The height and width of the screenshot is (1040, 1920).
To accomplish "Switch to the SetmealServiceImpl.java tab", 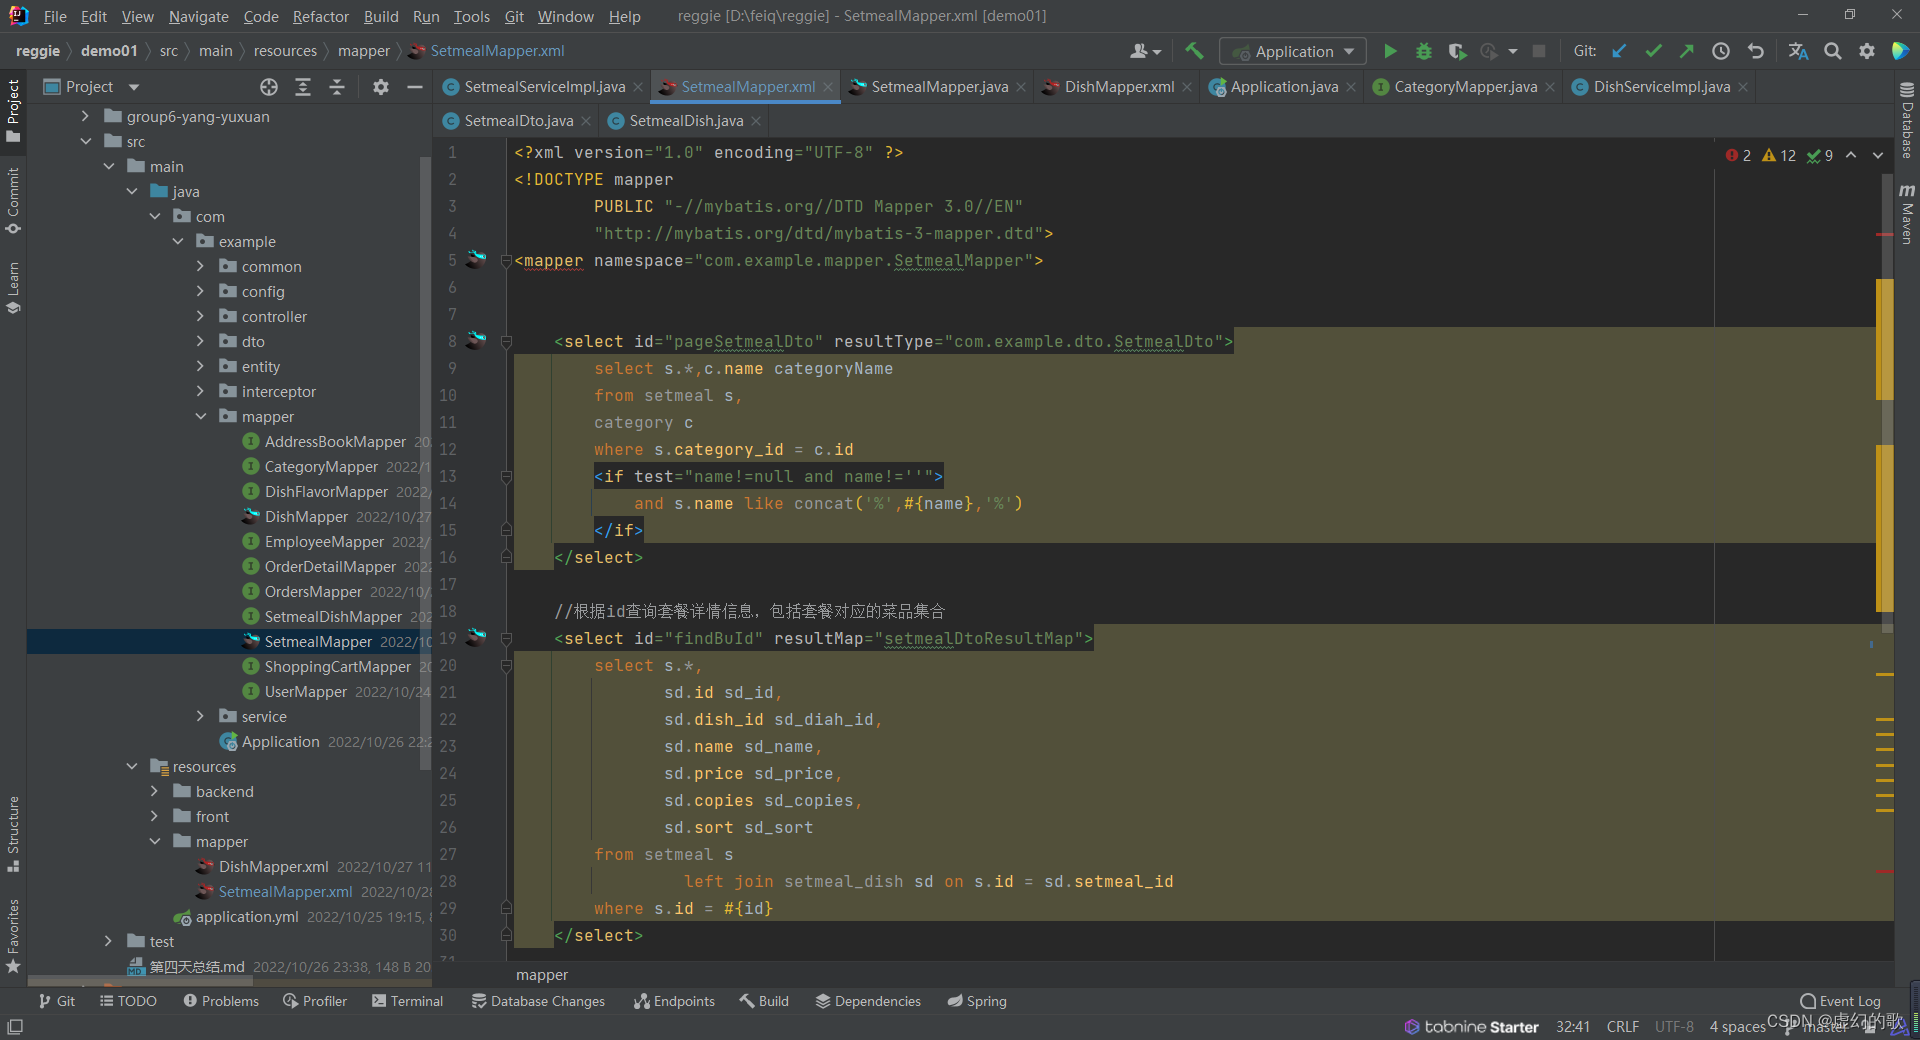I will 544,87.
